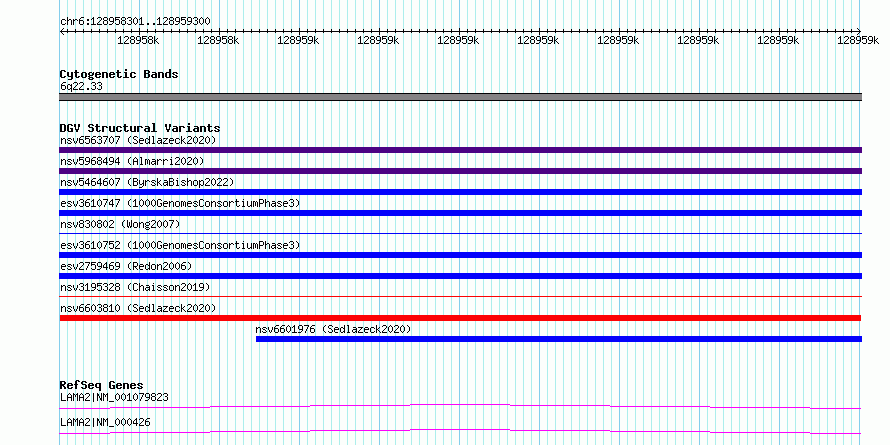Click the shorter blue bar for nsv6601976

pyautogui.click(x=559, y=339)
